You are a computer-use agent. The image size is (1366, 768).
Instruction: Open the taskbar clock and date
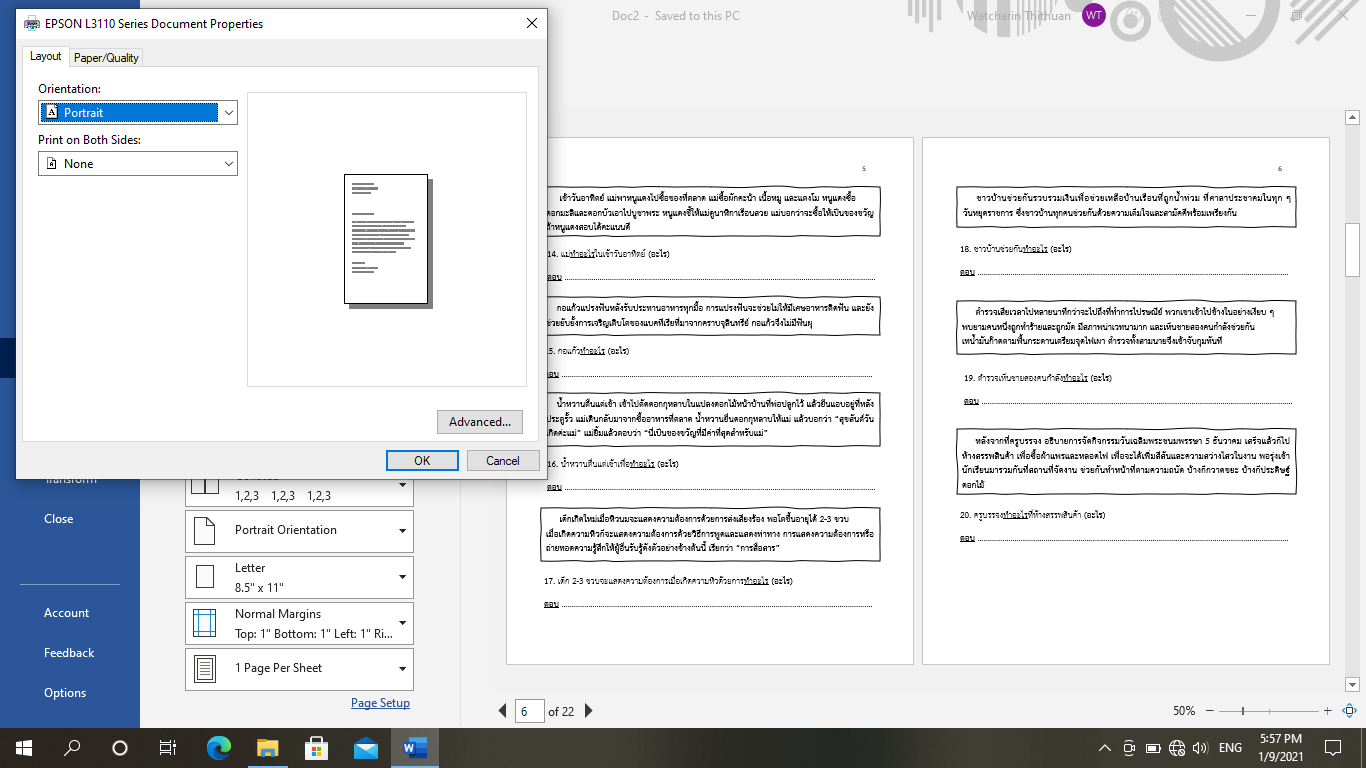pos(1281,747)
